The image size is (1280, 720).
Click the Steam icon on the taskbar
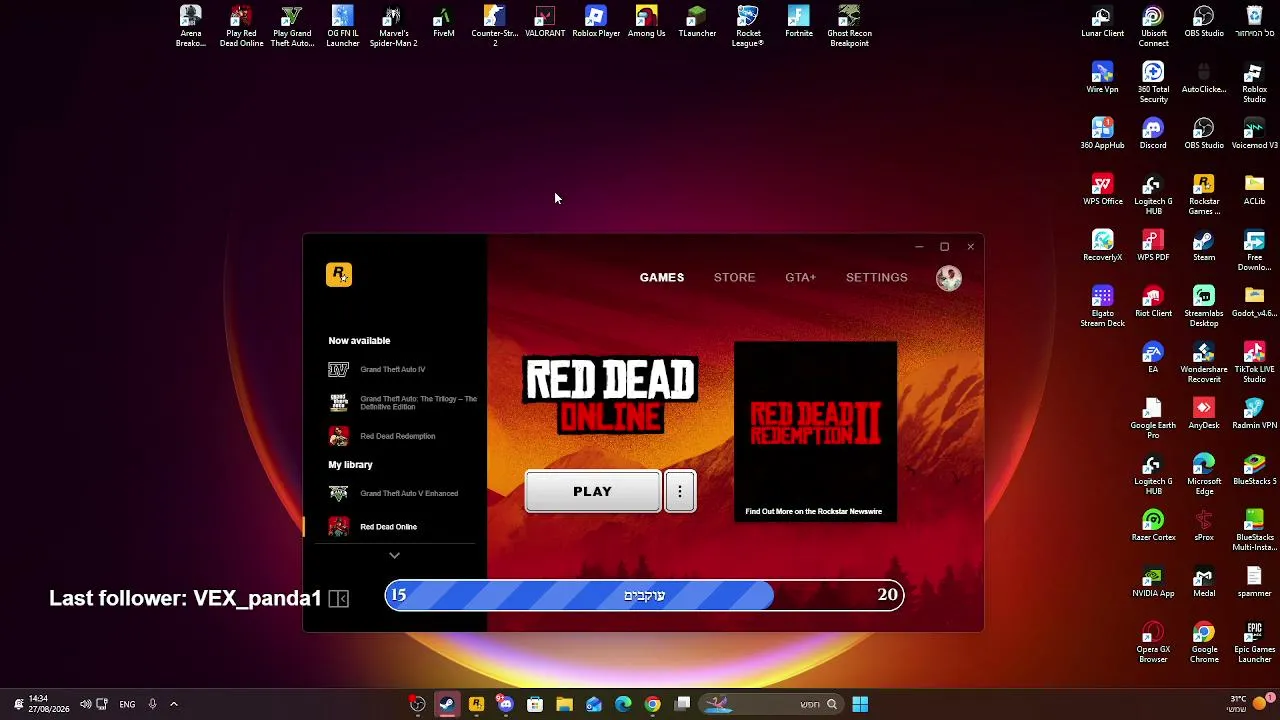point(447,704)
